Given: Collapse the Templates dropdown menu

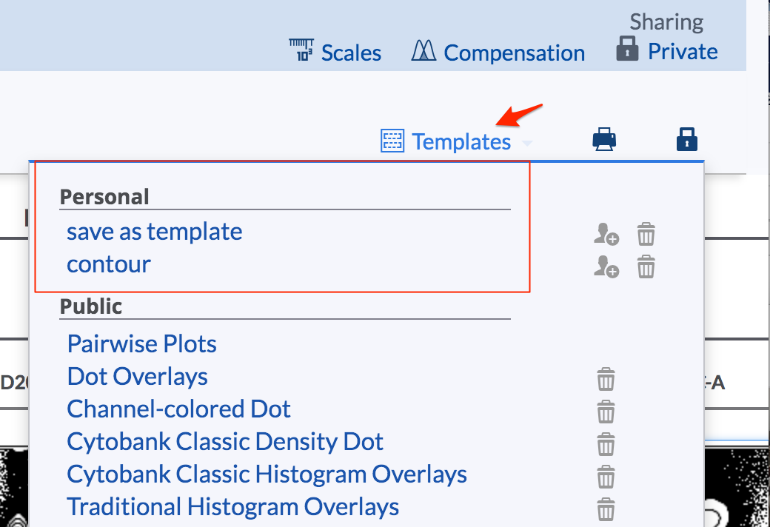Looking at the screenshot, I should point(456,142).
